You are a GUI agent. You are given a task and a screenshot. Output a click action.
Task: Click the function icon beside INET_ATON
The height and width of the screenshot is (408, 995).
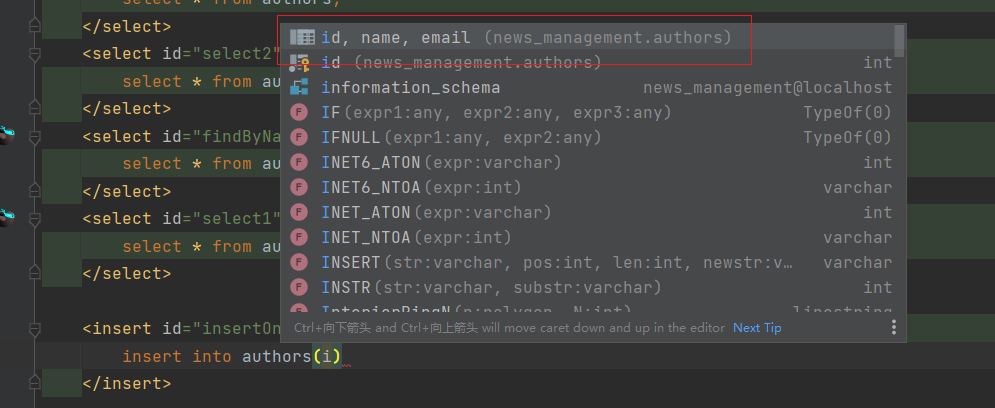tap(299, 212)
